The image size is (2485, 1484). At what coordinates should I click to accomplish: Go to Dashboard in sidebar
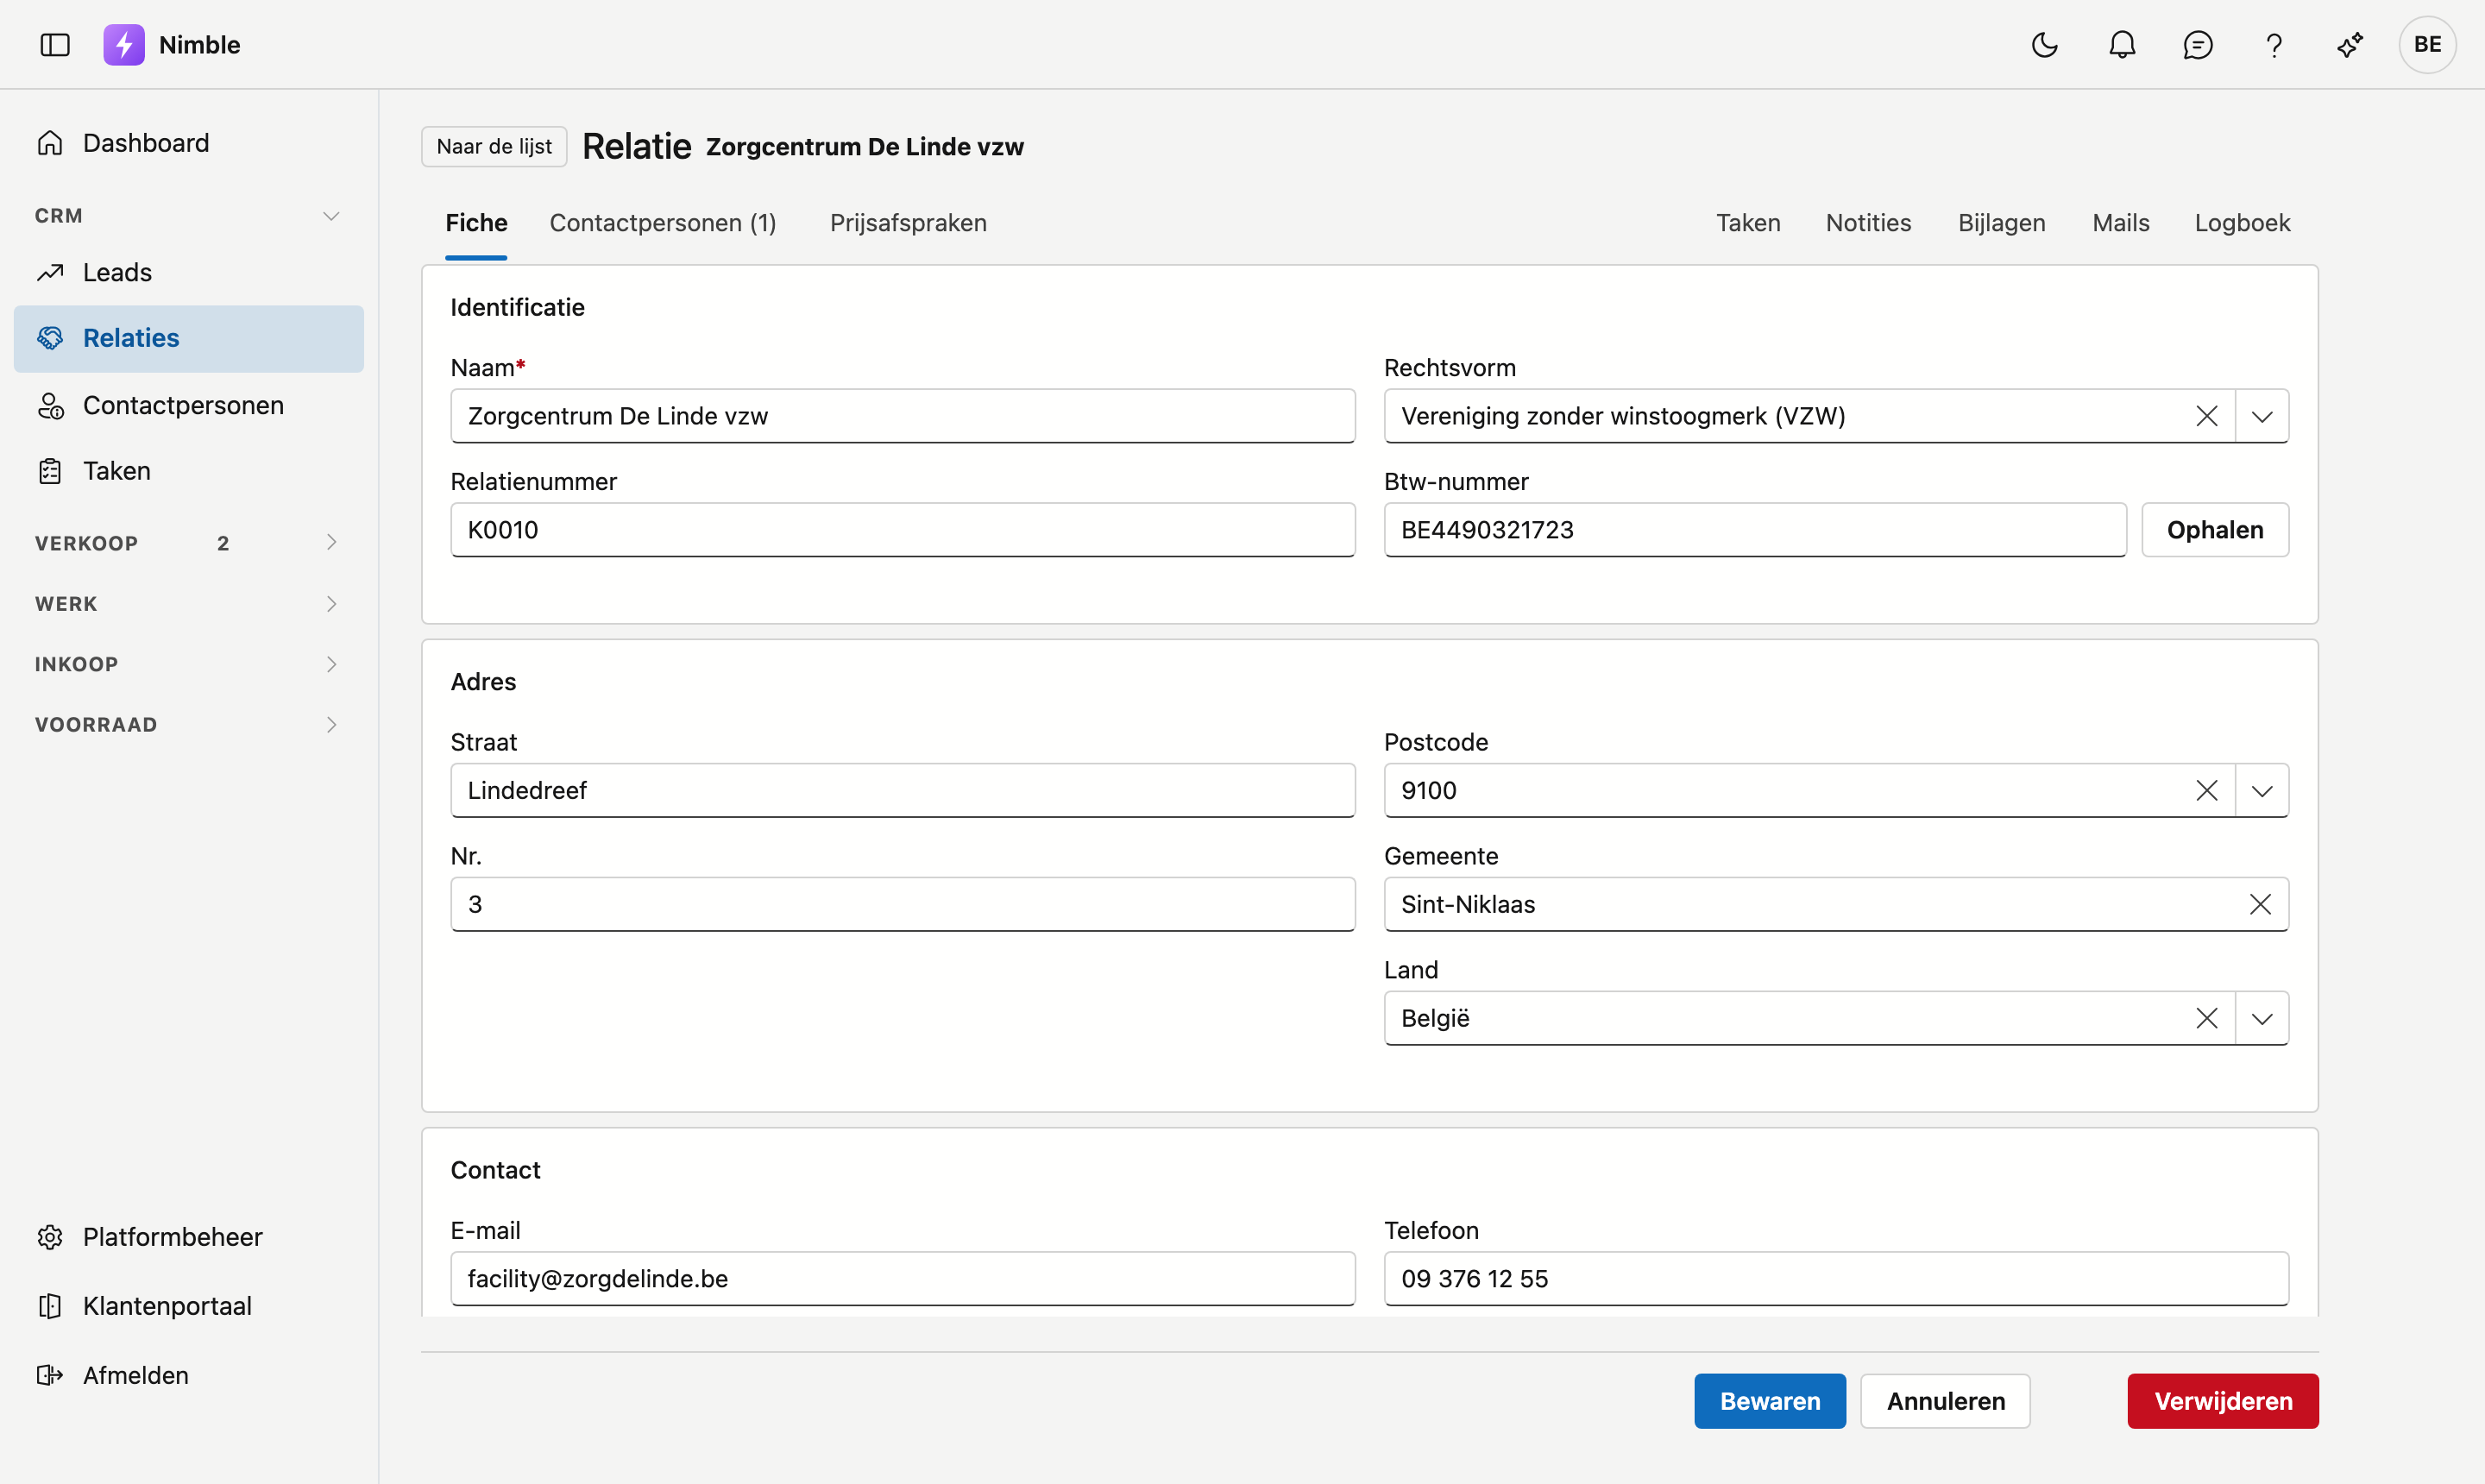click(189, 143)
